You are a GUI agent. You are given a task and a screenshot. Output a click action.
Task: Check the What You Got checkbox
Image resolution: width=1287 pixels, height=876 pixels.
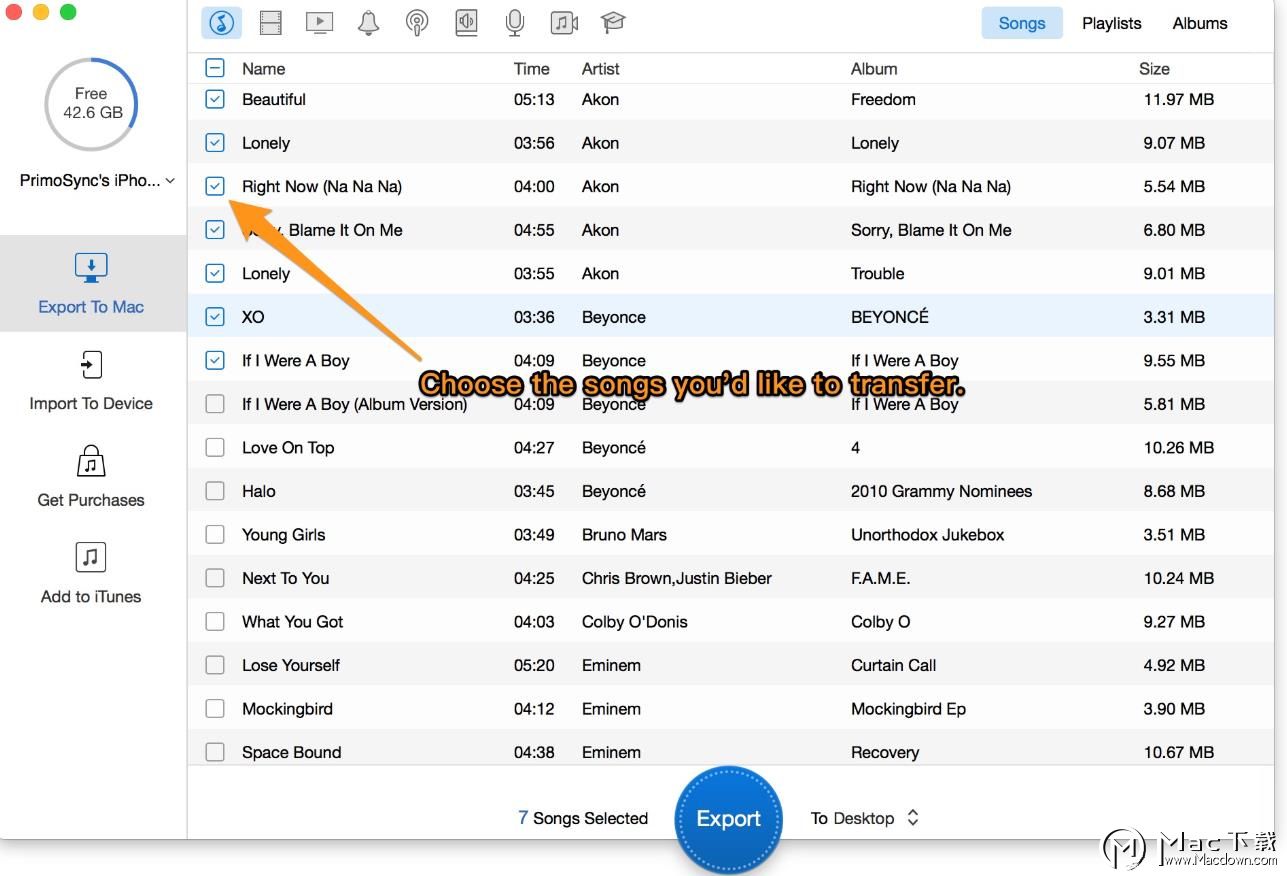[215, 622]
